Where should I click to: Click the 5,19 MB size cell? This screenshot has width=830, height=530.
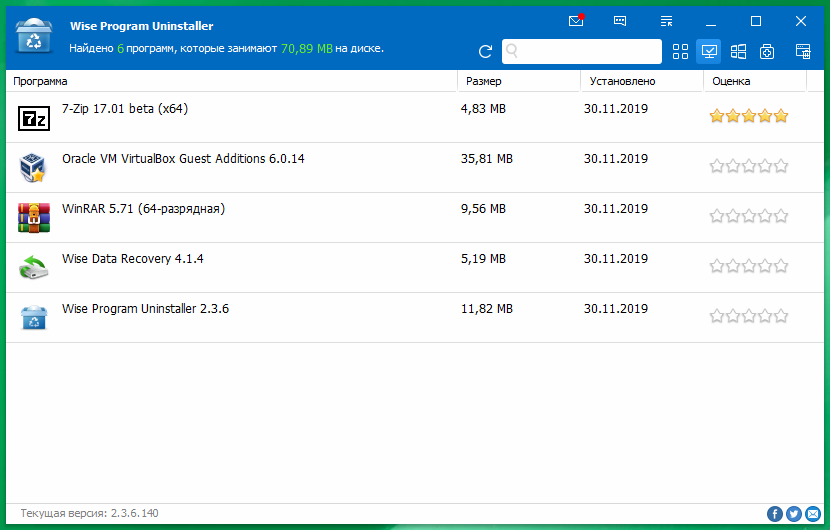tap(483, 258)
